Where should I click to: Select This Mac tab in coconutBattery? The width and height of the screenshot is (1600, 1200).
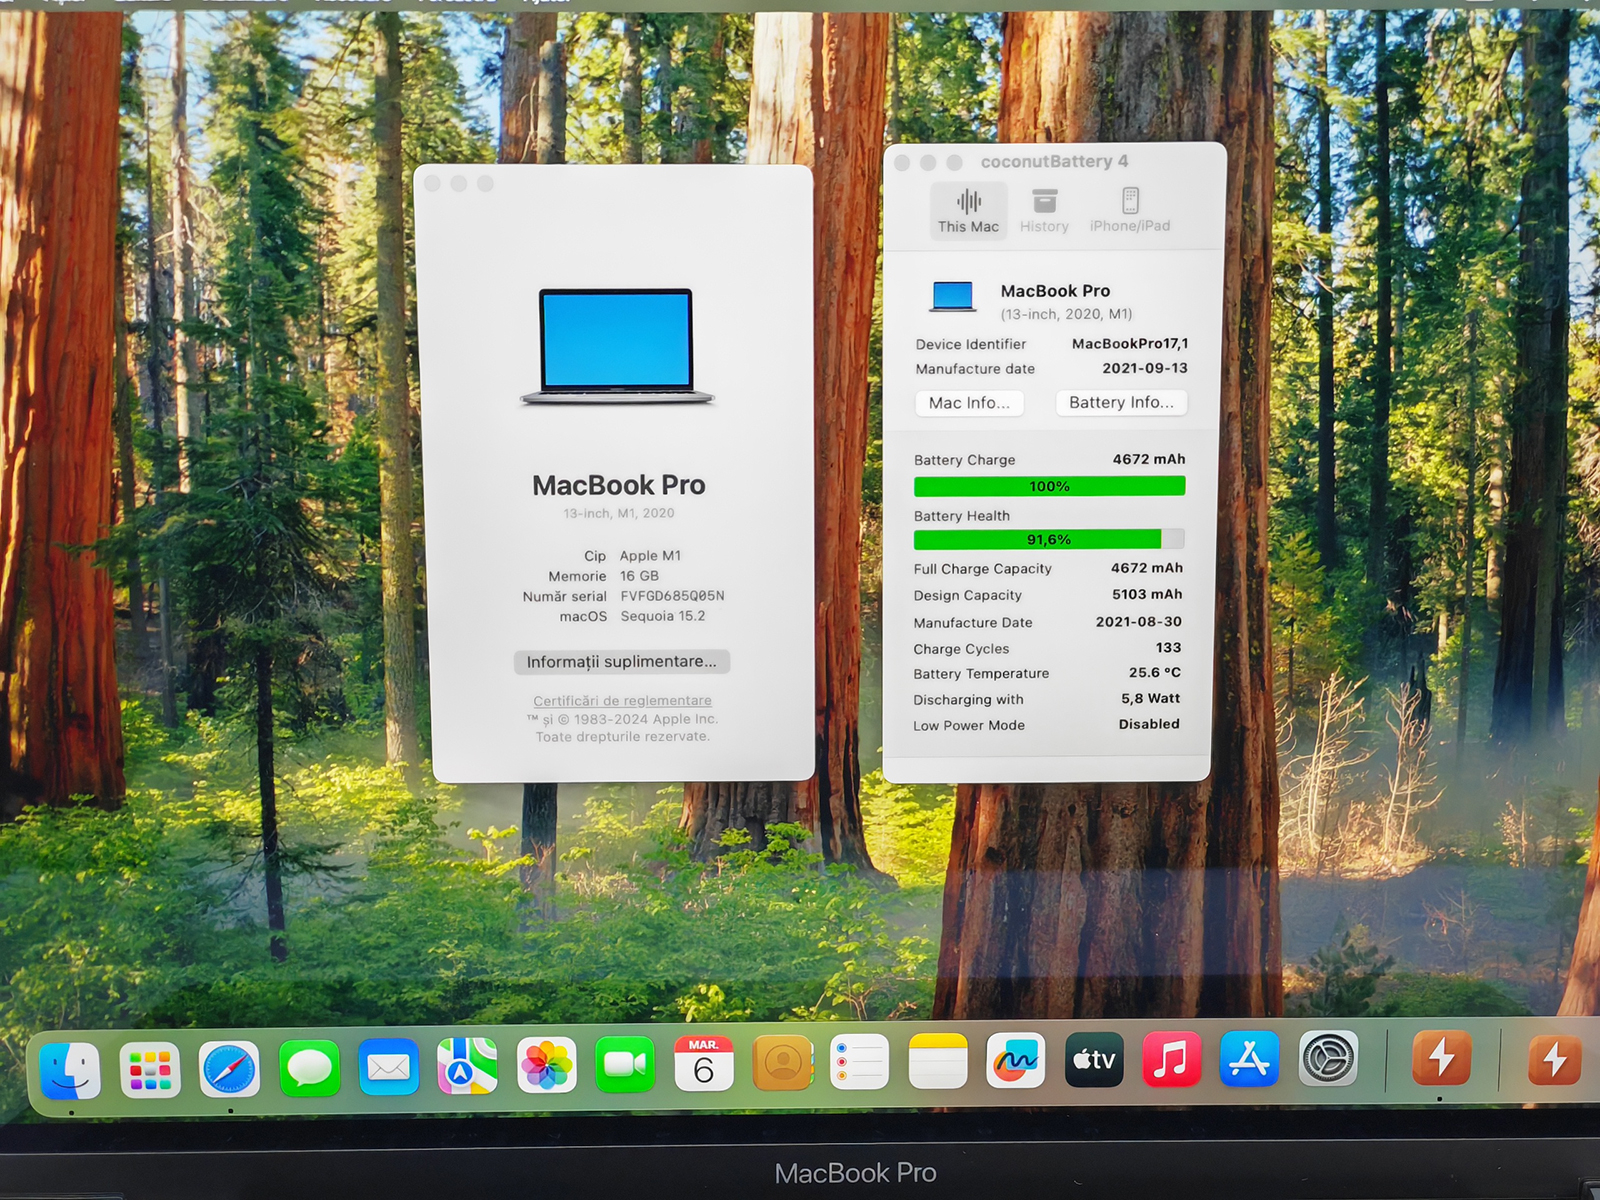pyautogui.click(x=968, y=211)
